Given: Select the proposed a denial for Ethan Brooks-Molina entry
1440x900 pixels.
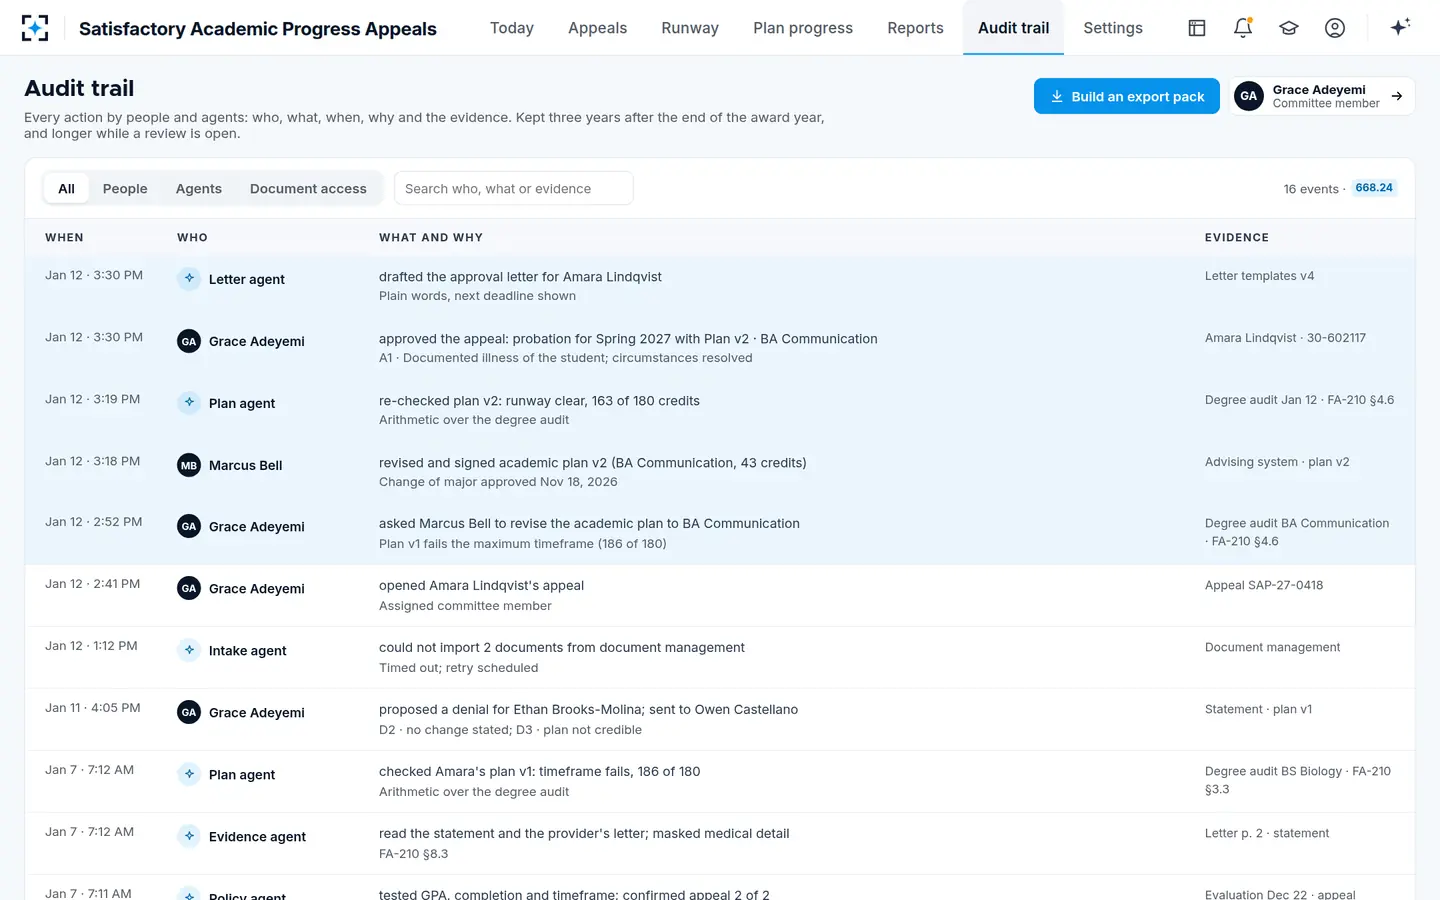Looking at the screenshot, I should tap(720, 720).
